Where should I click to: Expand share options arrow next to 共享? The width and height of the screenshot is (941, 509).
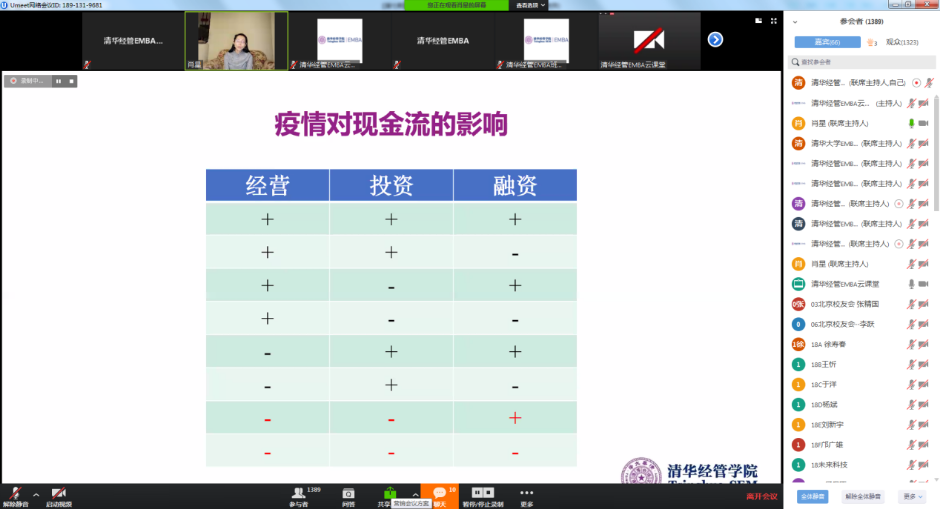415,495
